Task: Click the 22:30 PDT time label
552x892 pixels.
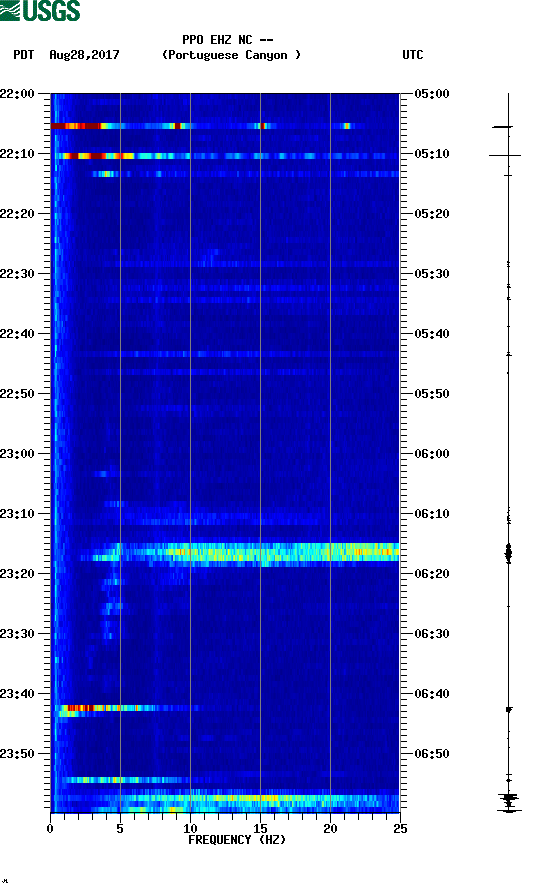Action: [17, 274]
